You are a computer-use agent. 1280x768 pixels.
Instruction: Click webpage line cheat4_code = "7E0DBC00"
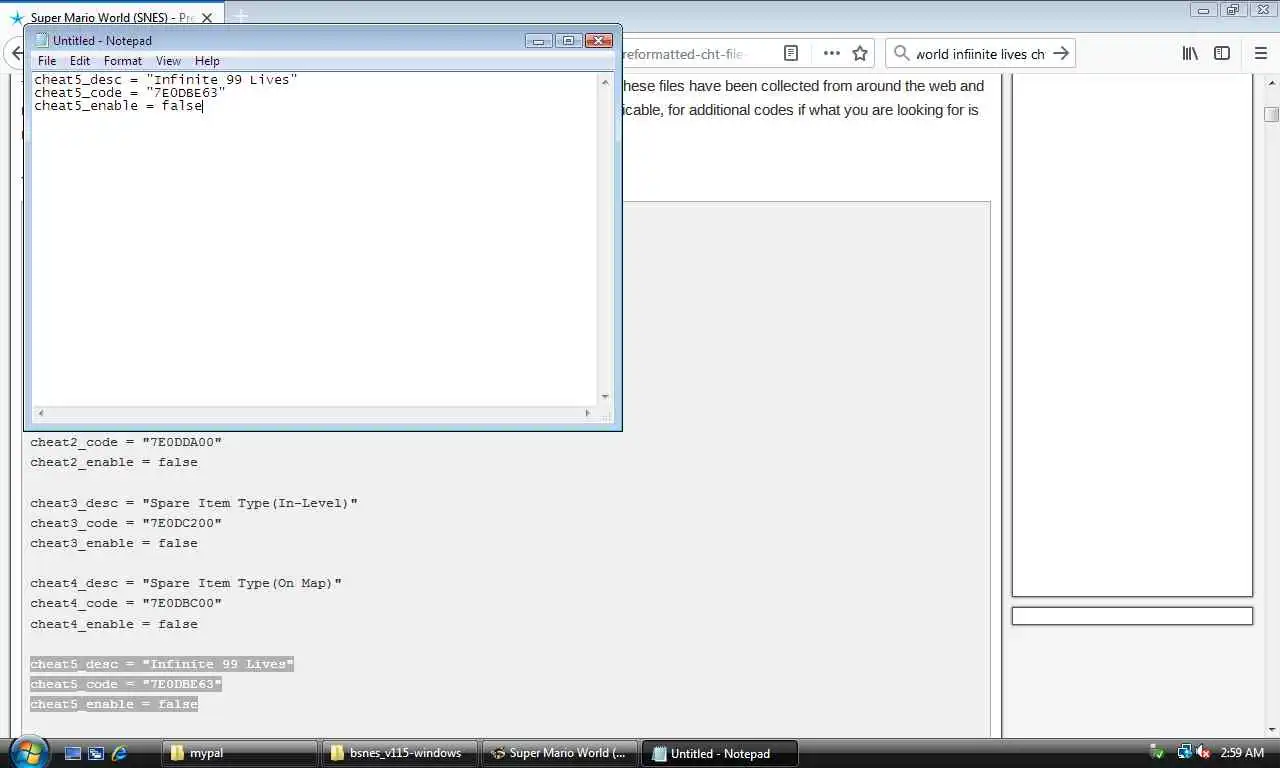(126, 603)
